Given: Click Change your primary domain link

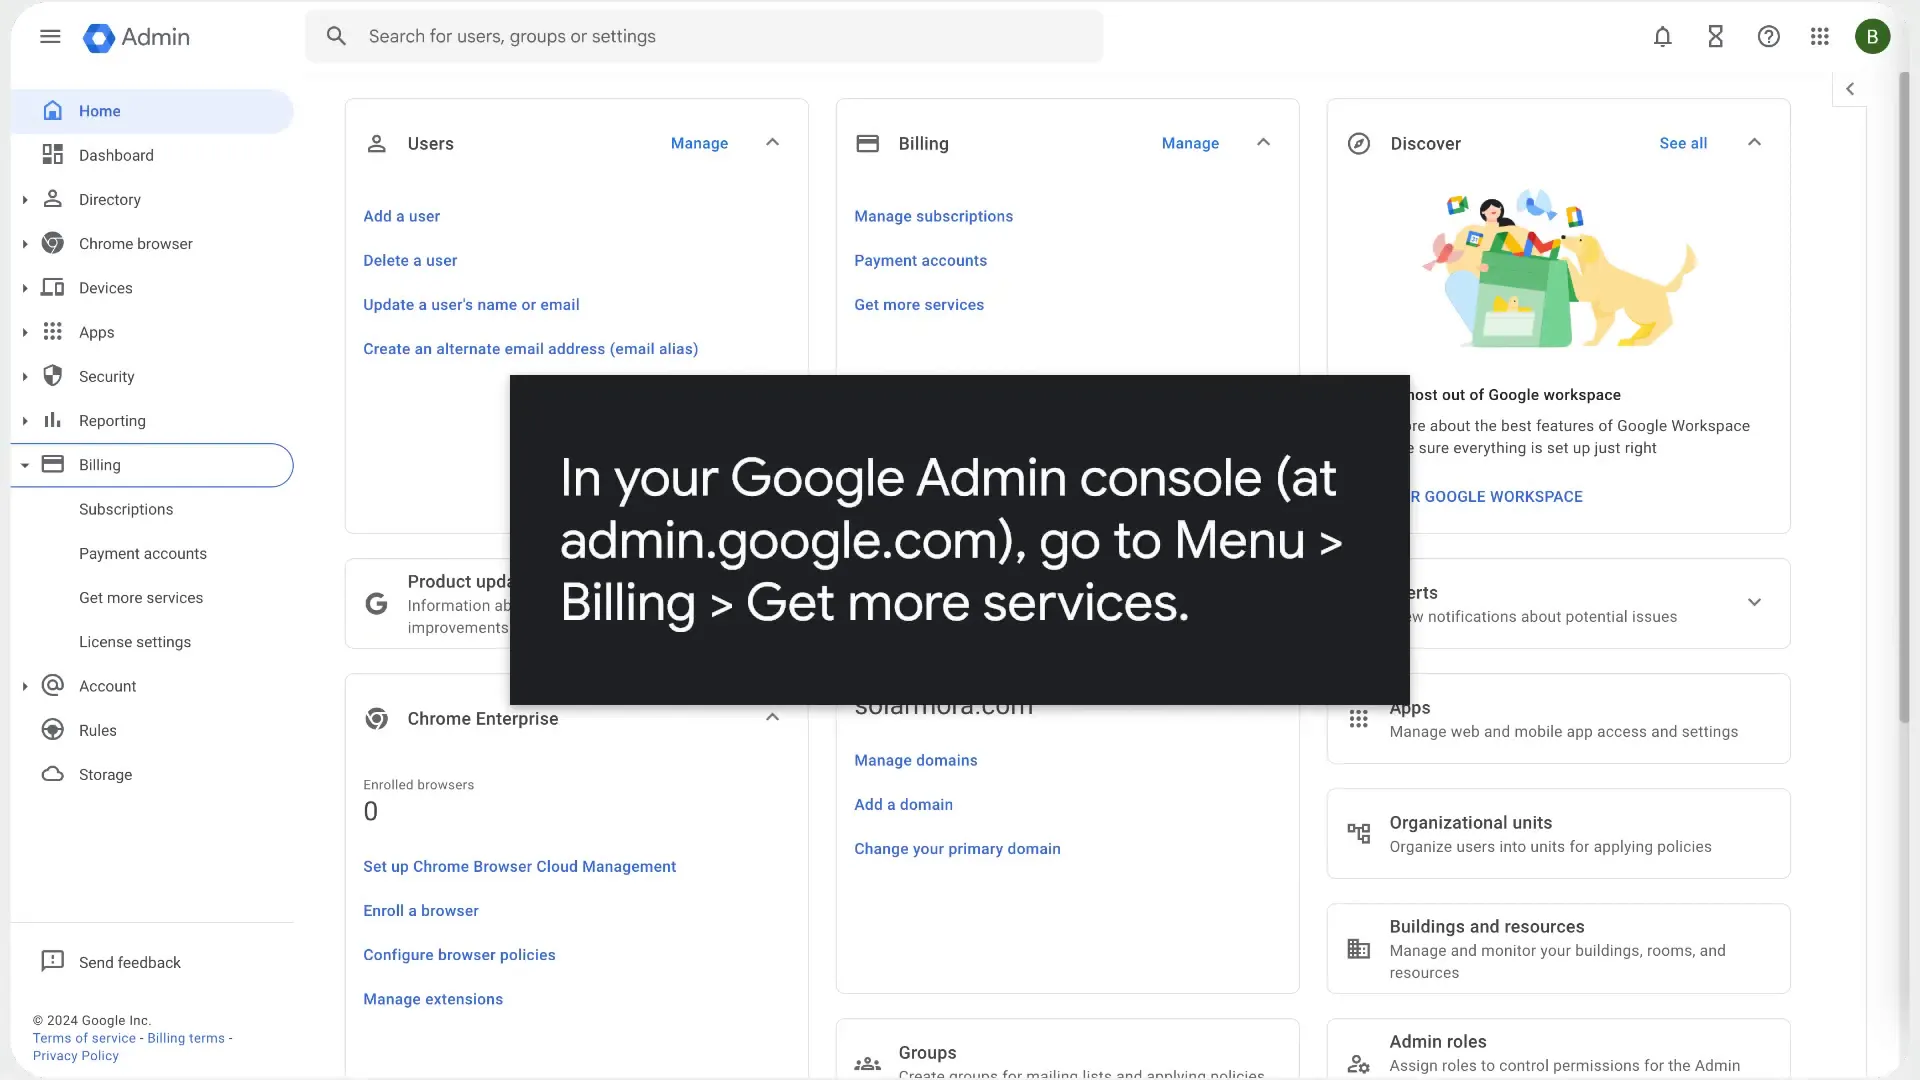Looking at the screenshot, I should point(957,849).
